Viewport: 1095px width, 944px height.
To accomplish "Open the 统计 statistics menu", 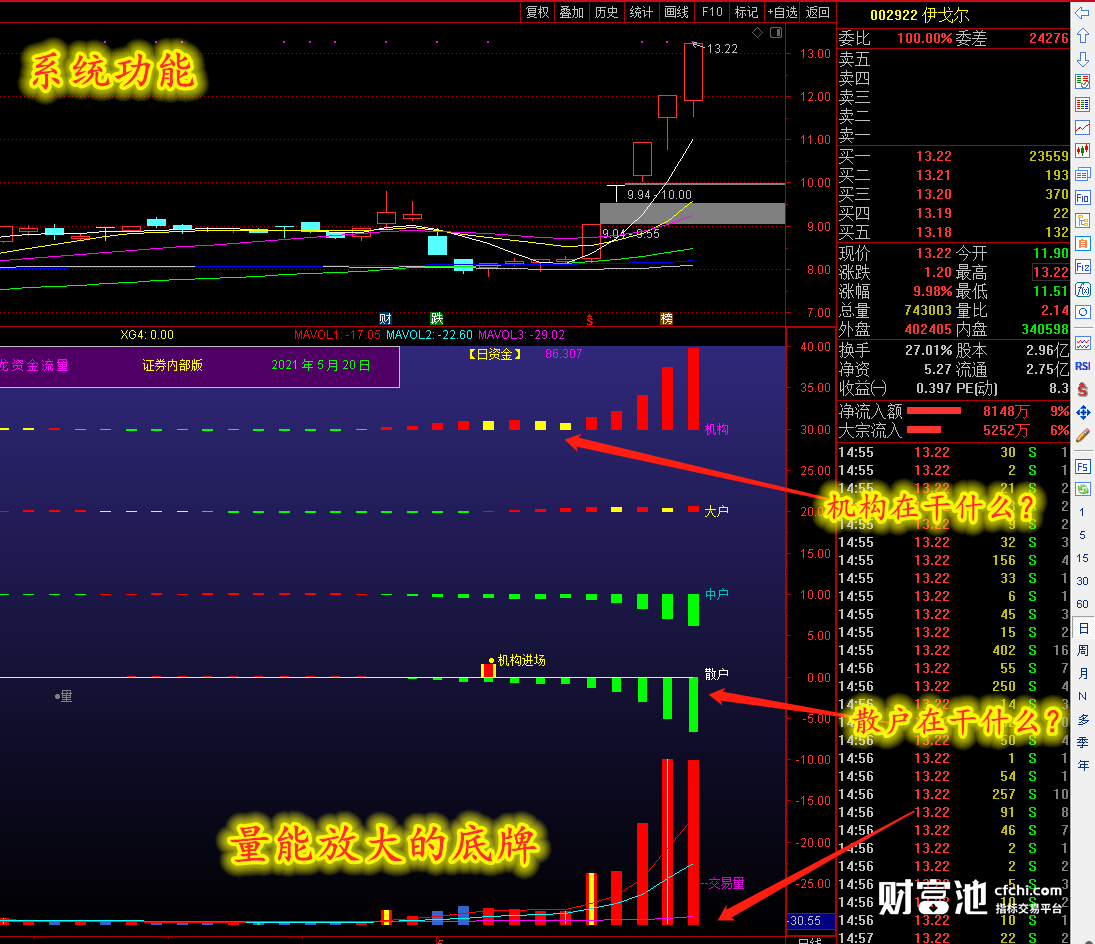I will (641, 12).
